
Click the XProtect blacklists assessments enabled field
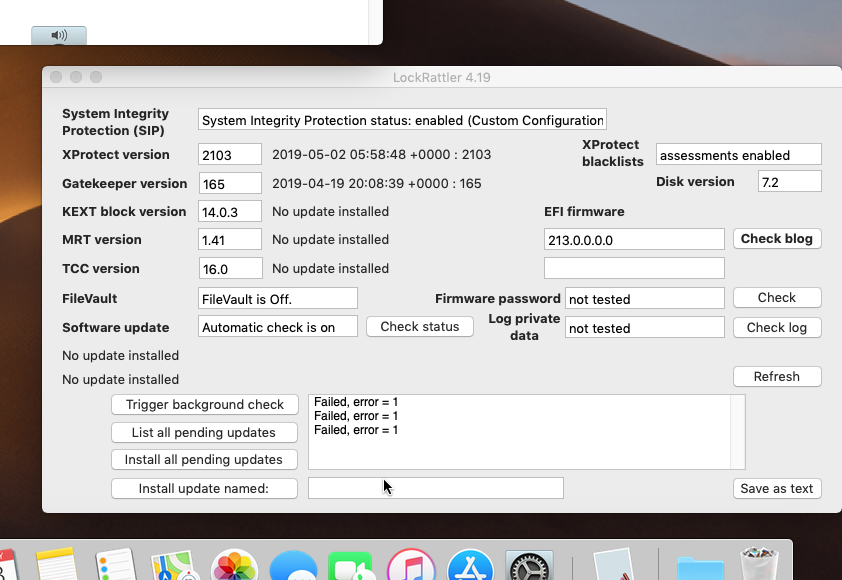[738, 155]
